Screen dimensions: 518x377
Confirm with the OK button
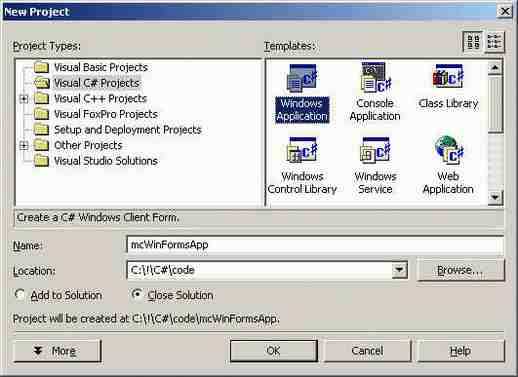274,351
